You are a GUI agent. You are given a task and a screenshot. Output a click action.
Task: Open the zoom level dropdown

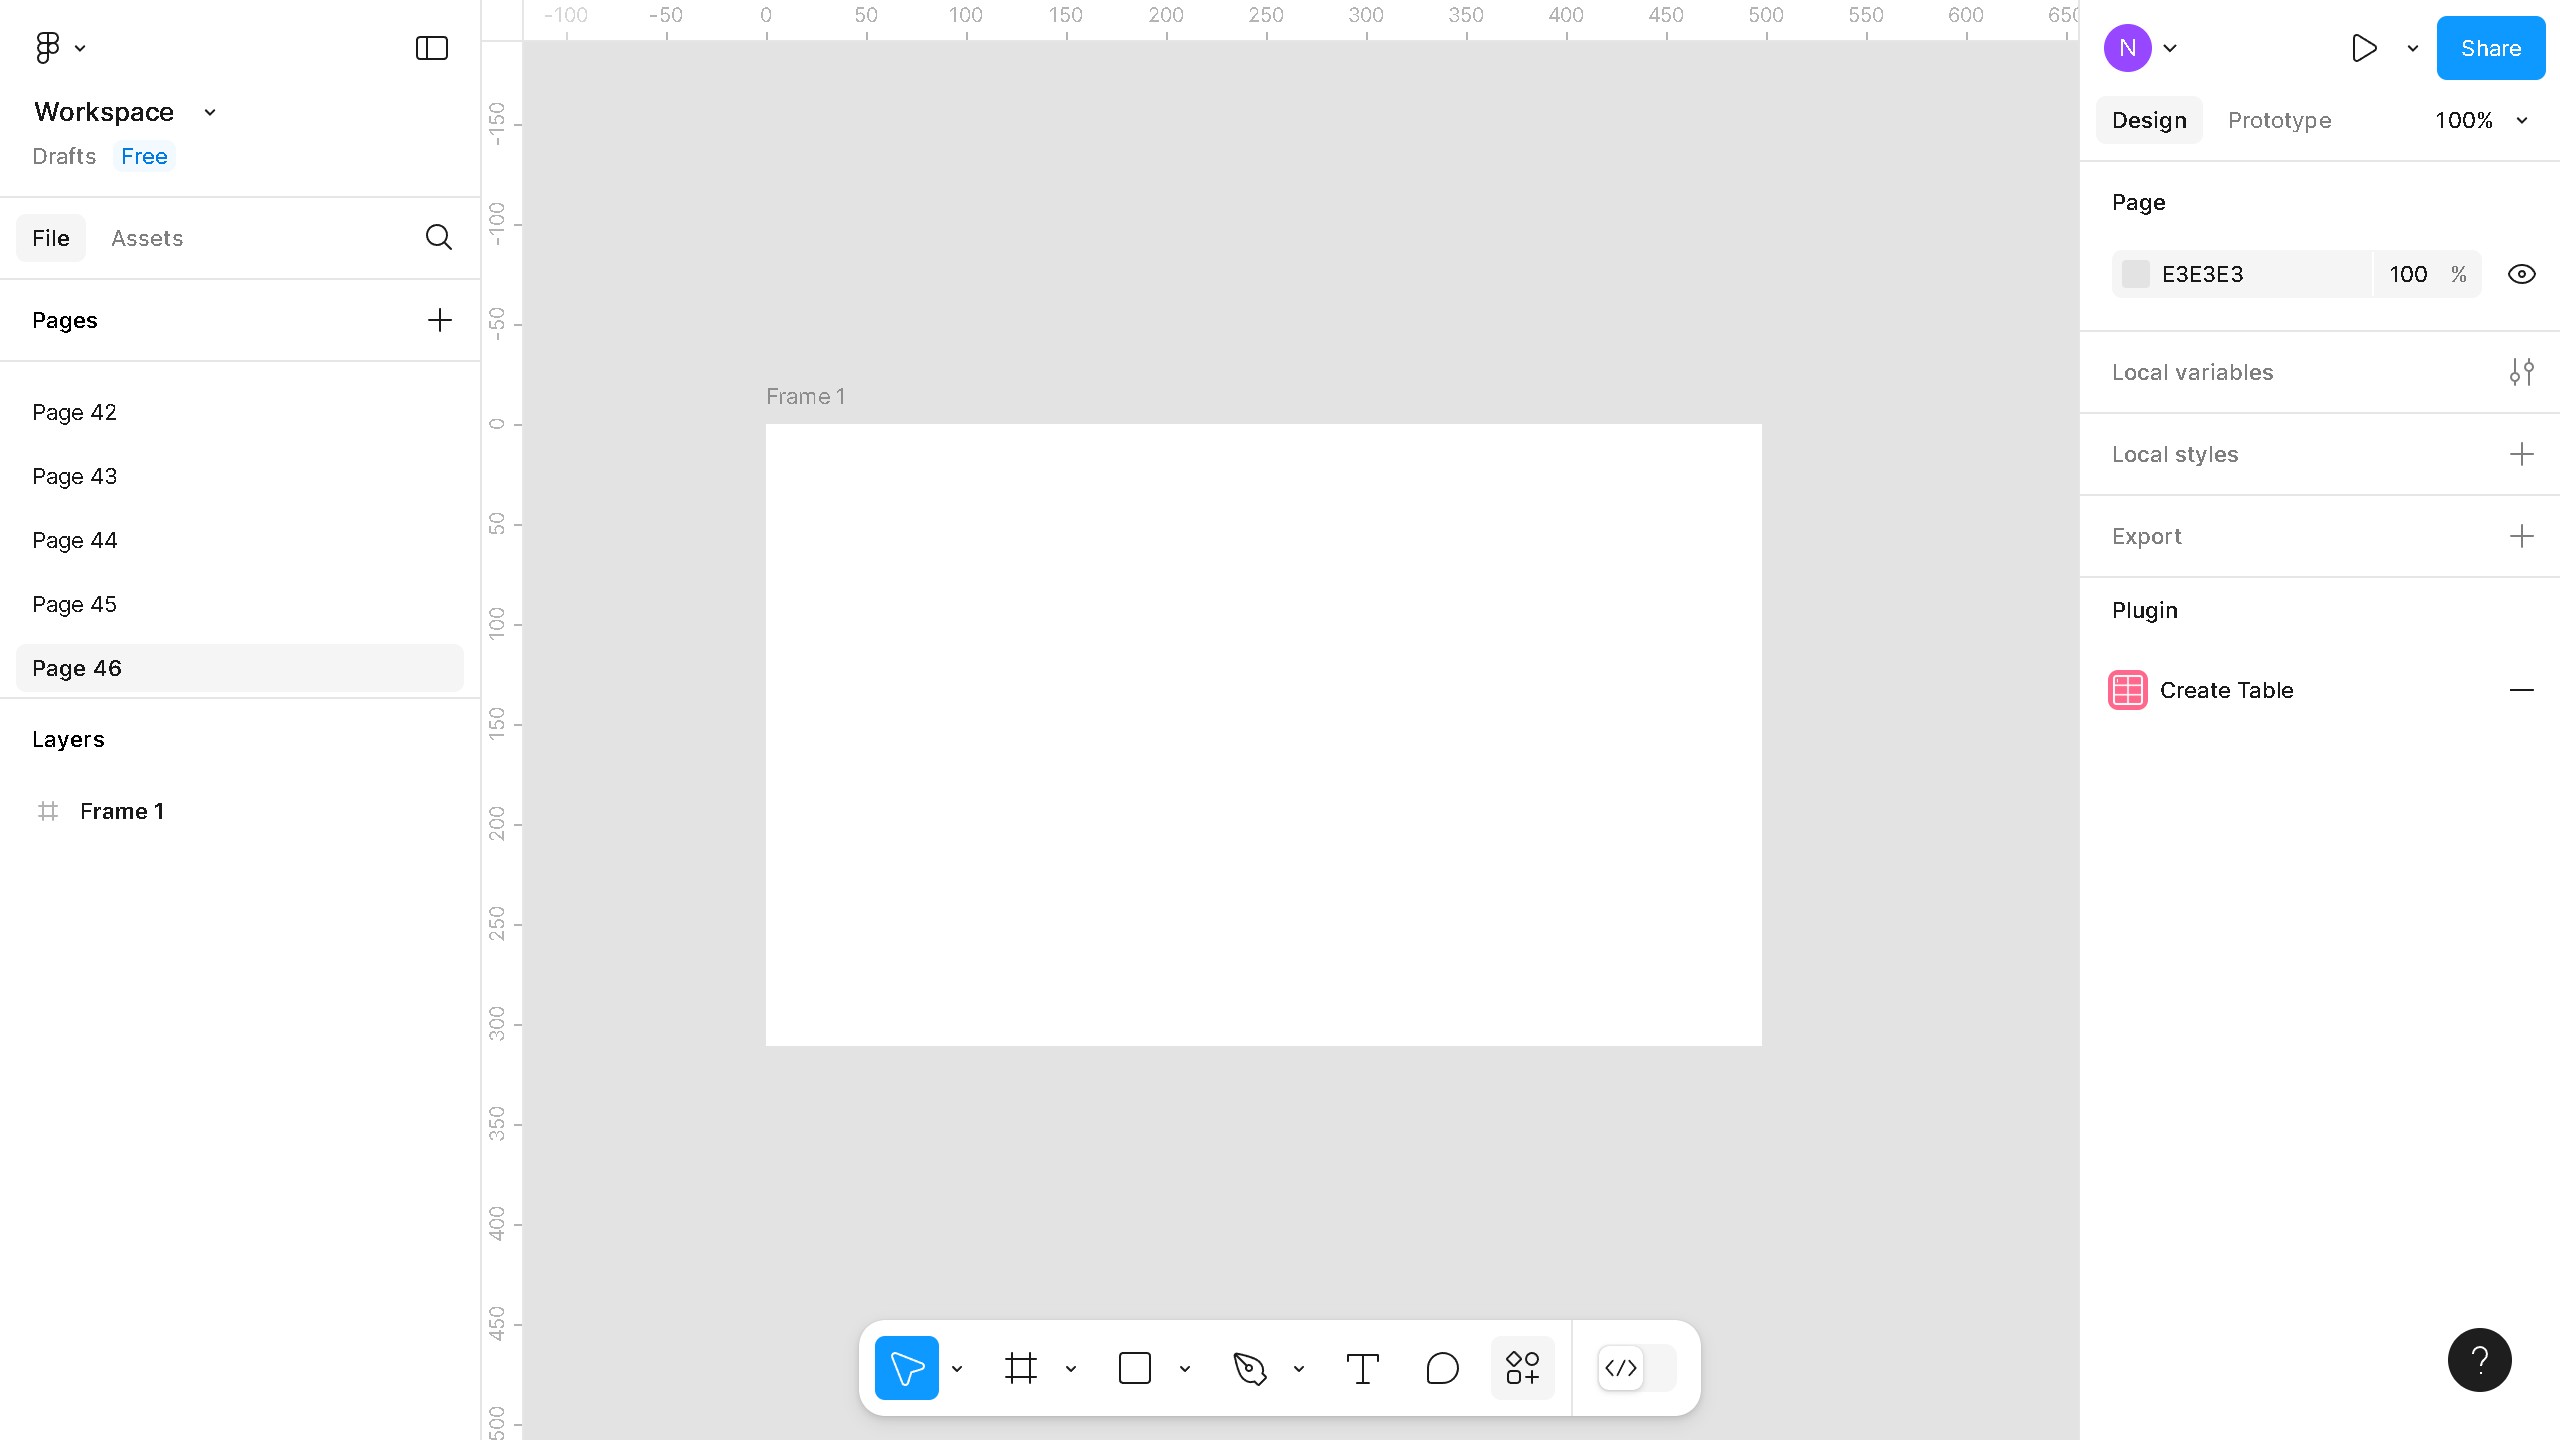[2481, 120]
